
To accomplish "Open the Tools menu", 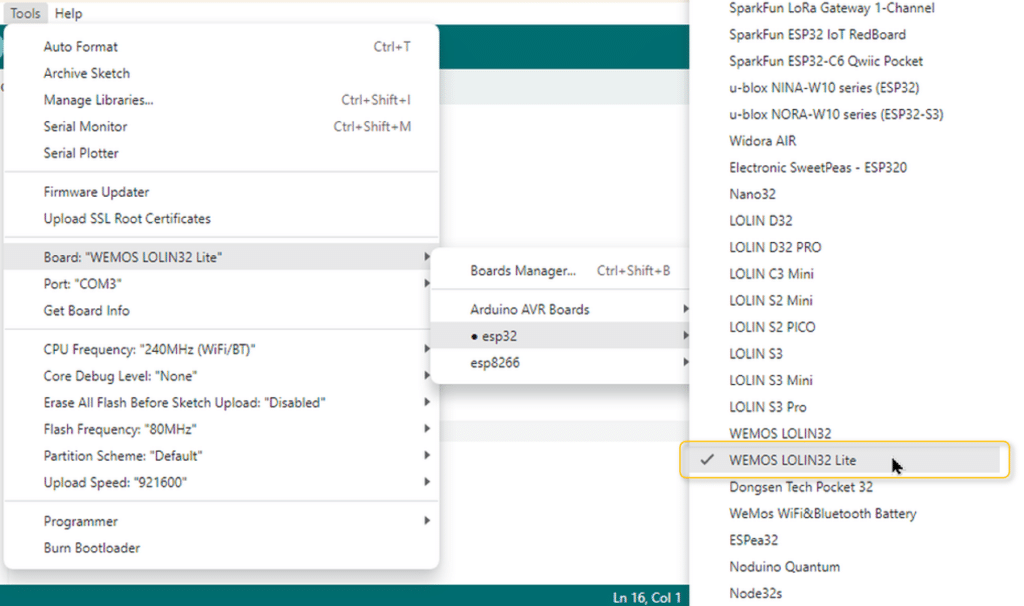I will [x=25, y=13].
